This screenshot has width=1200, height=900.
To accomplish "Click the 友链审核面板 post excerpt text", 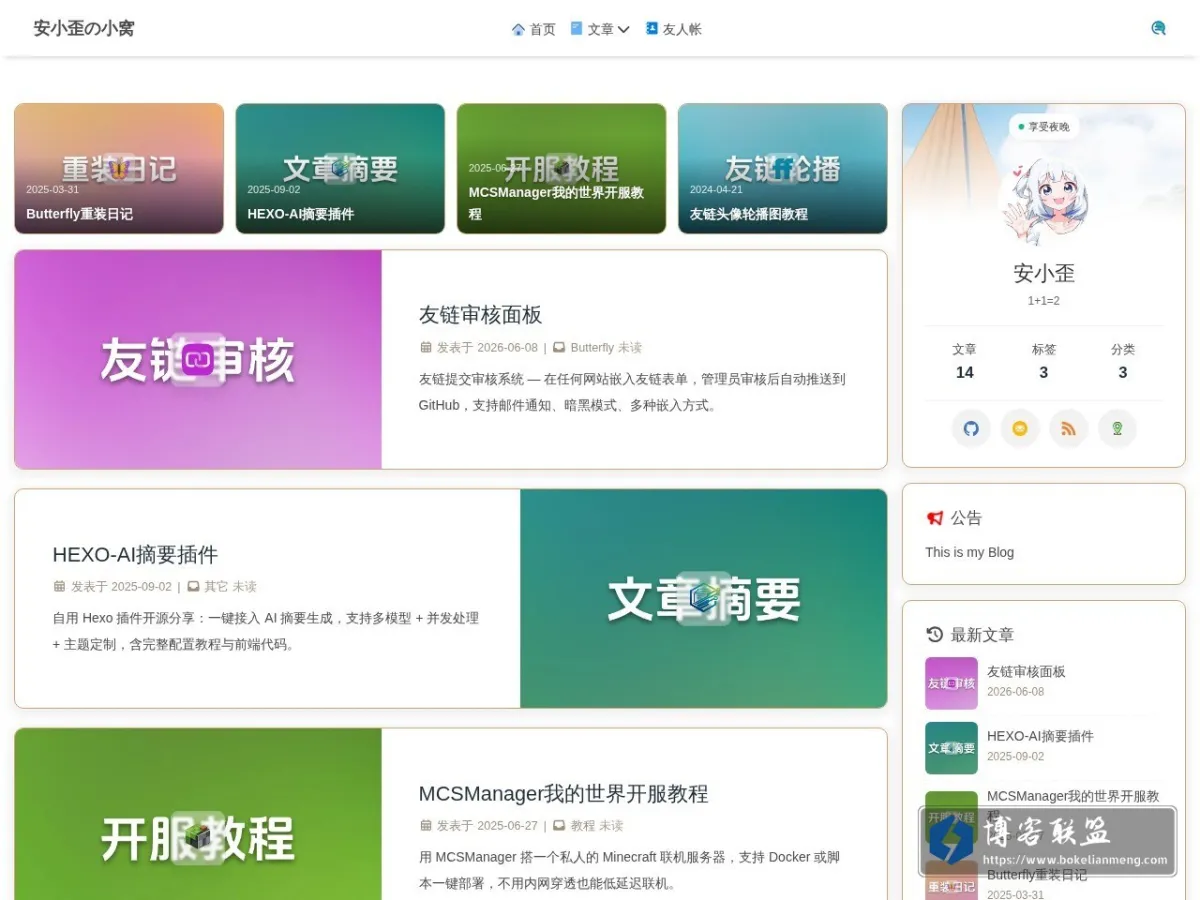I will [632, 393].
